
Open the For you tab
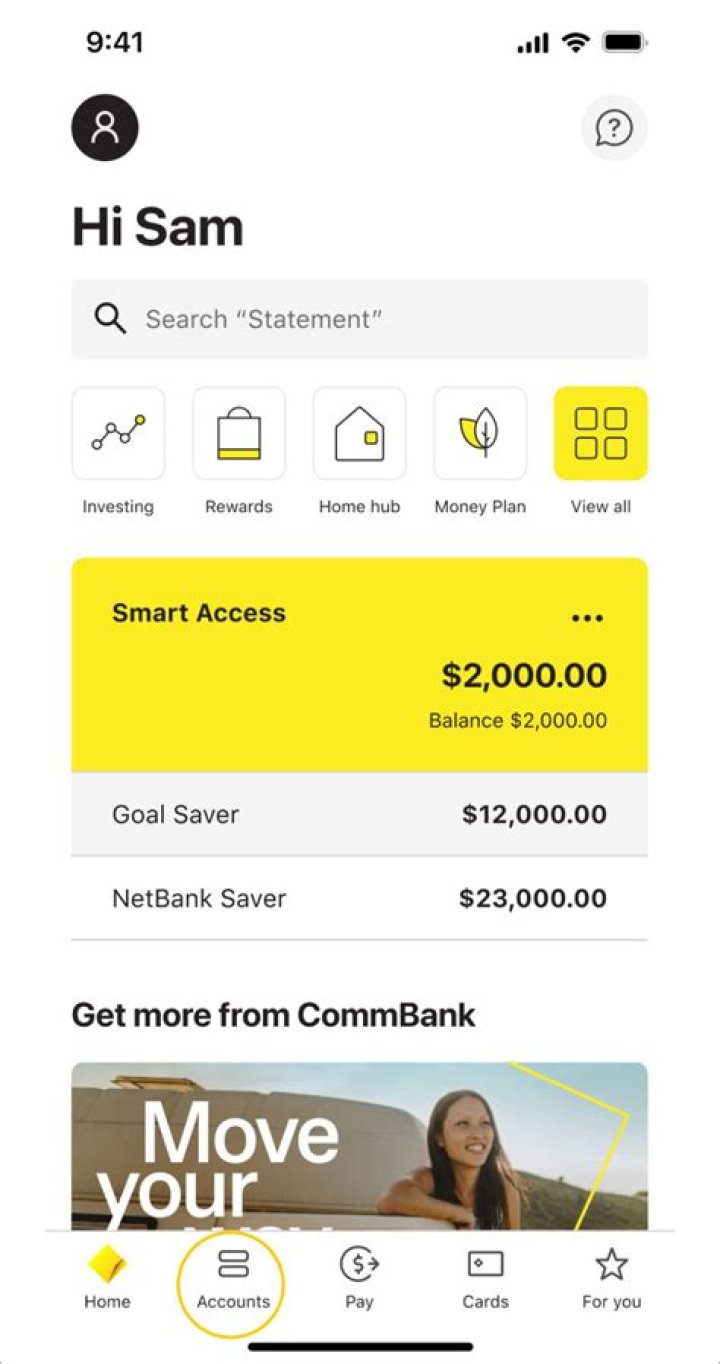611,1279
